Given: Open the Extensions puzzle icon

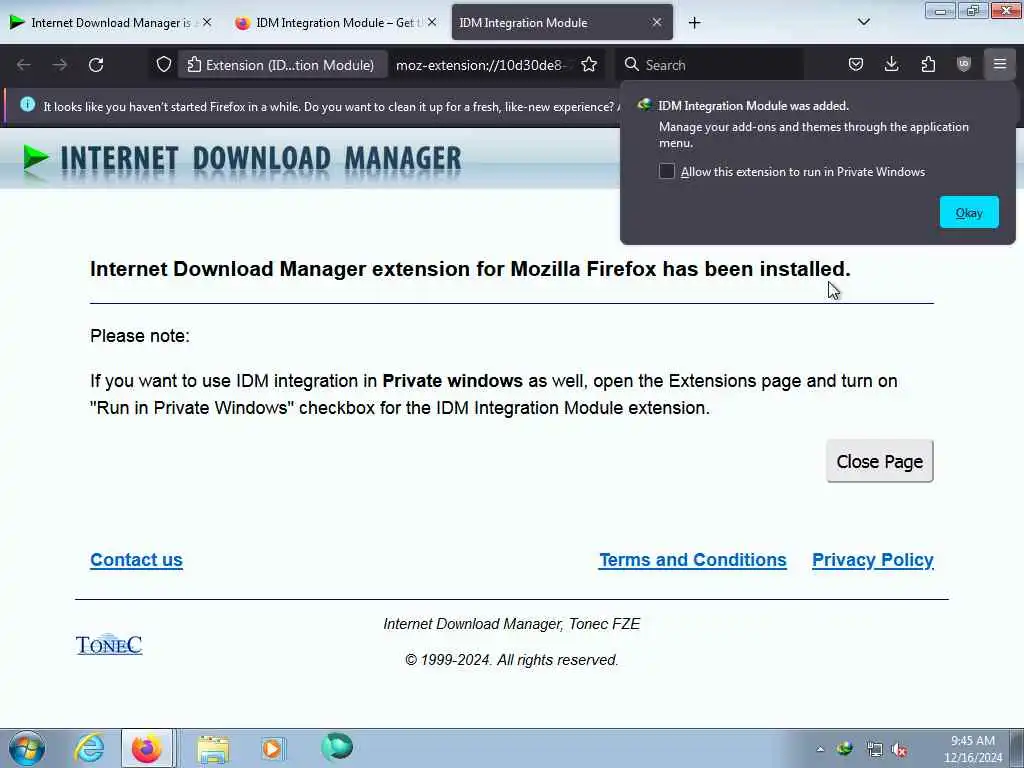Looking at the screenshot, I should tap(928, 65).
